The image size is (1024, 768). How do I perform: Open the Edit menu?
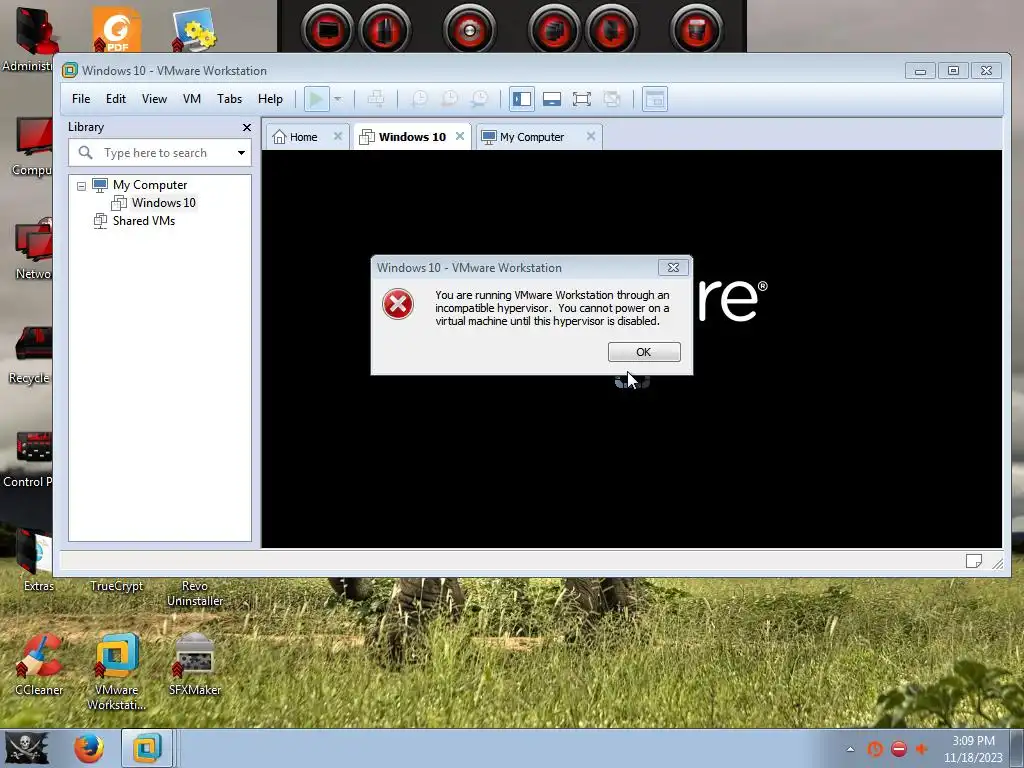(x=116, y=99)
